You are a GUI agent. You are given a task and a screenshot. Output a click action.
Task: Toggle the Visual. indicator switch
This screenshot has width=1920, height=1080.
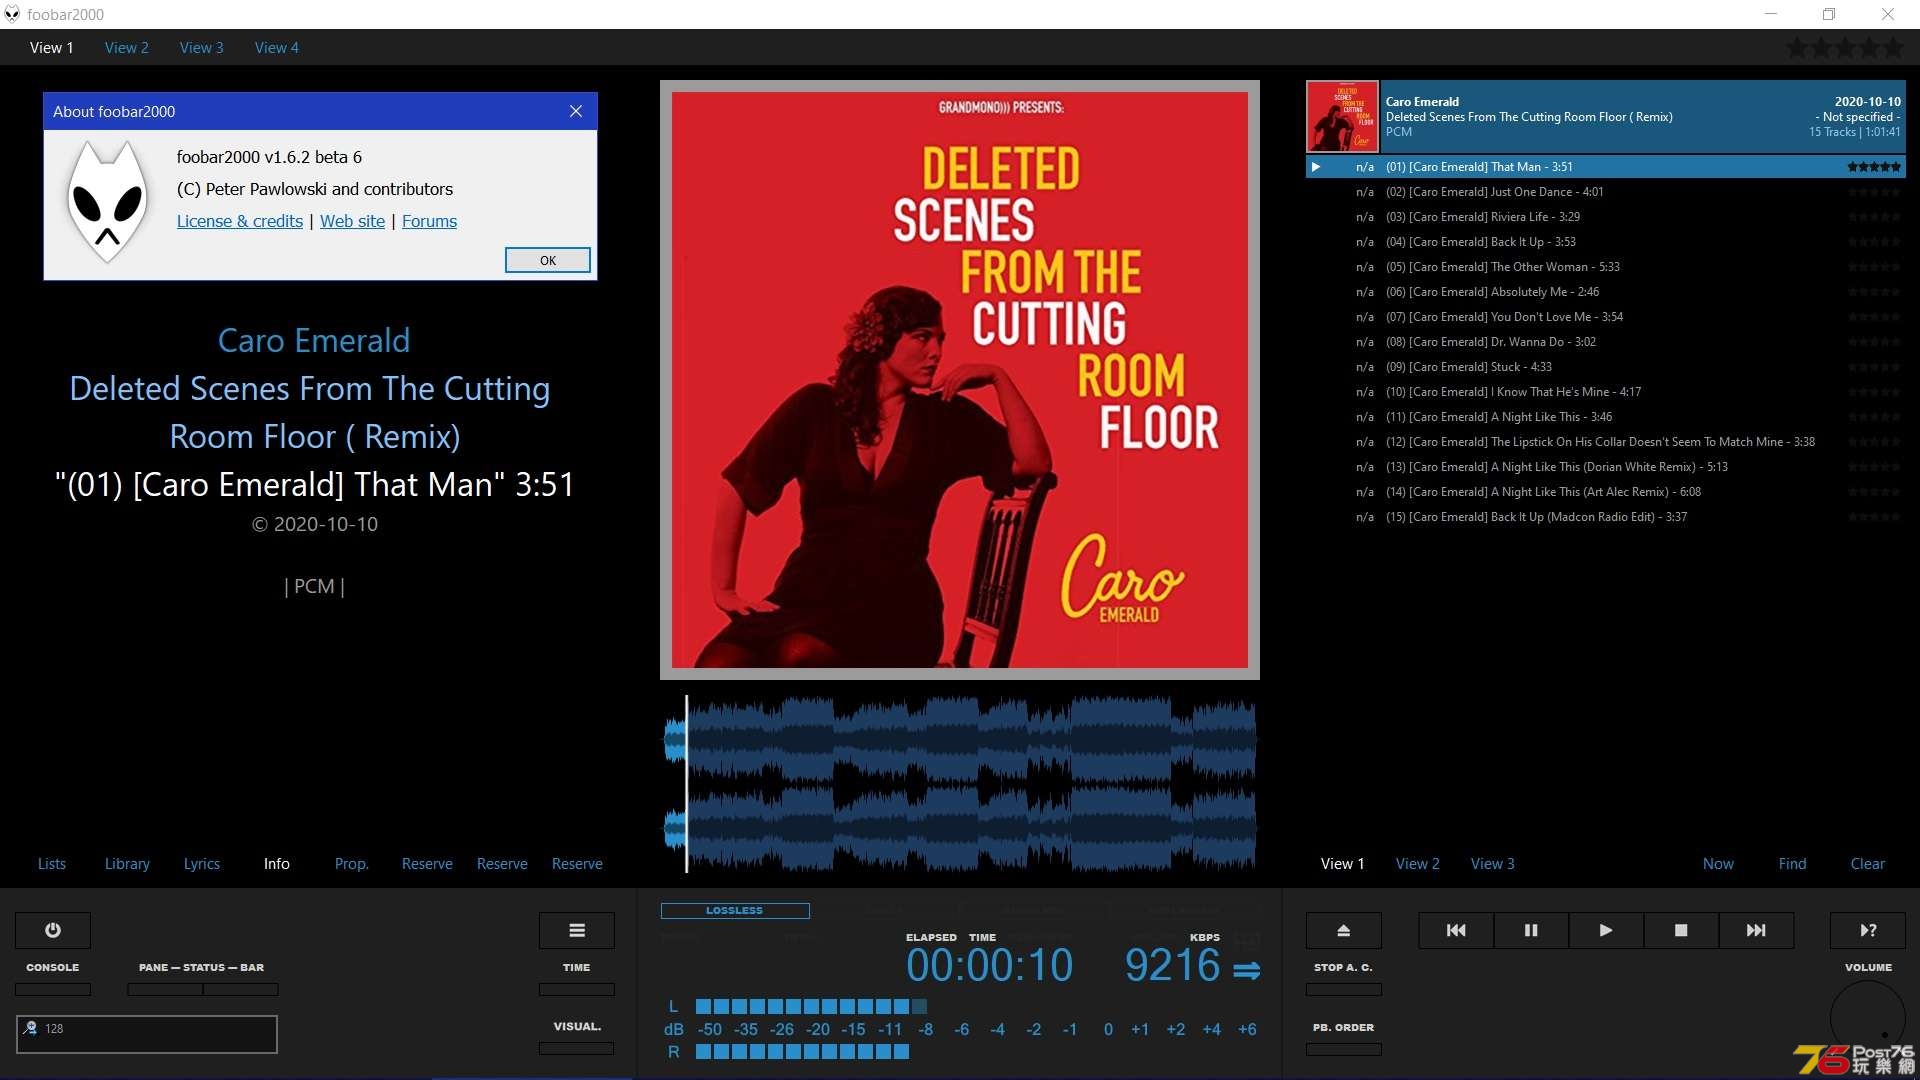point(577,1048)
